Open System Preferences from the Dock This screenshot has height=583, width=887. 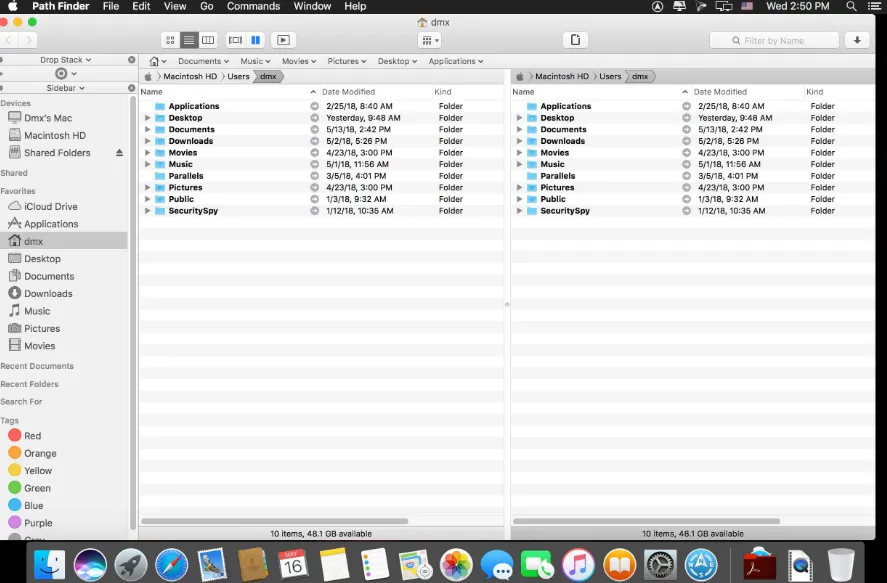point(660,564)
